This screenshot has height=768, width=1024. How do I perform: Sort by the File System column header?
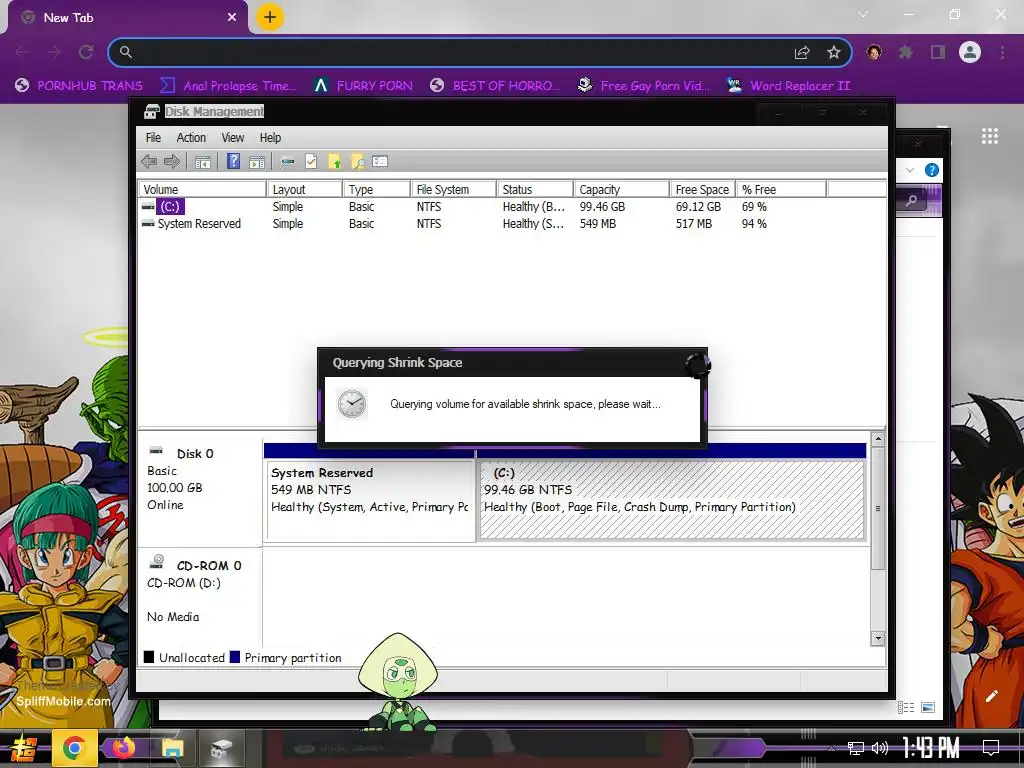pyautogui.click(x=454, y=189)
